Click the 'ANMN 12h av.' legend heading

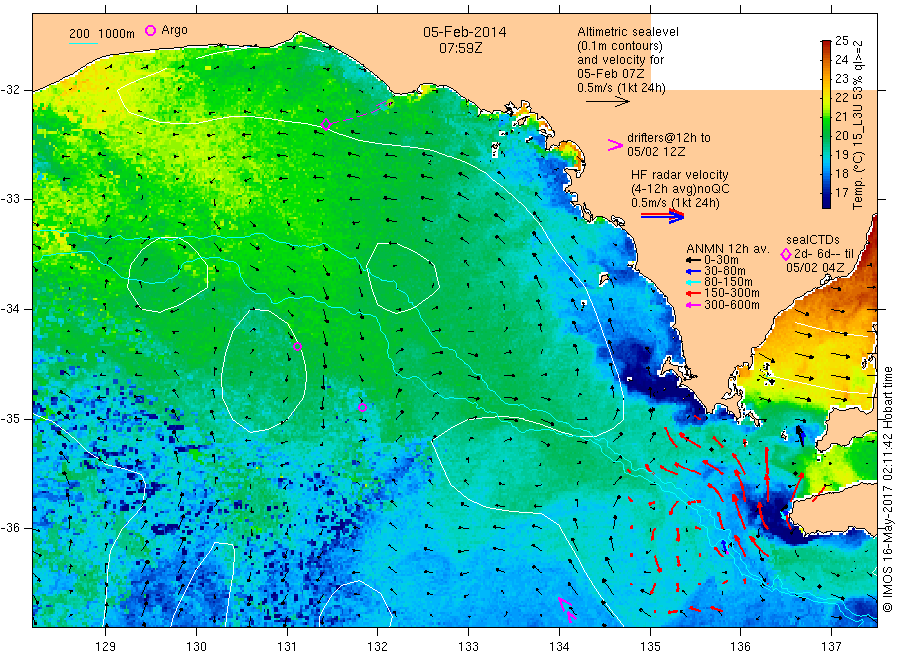pyautogui.click(x=727, y=249)
